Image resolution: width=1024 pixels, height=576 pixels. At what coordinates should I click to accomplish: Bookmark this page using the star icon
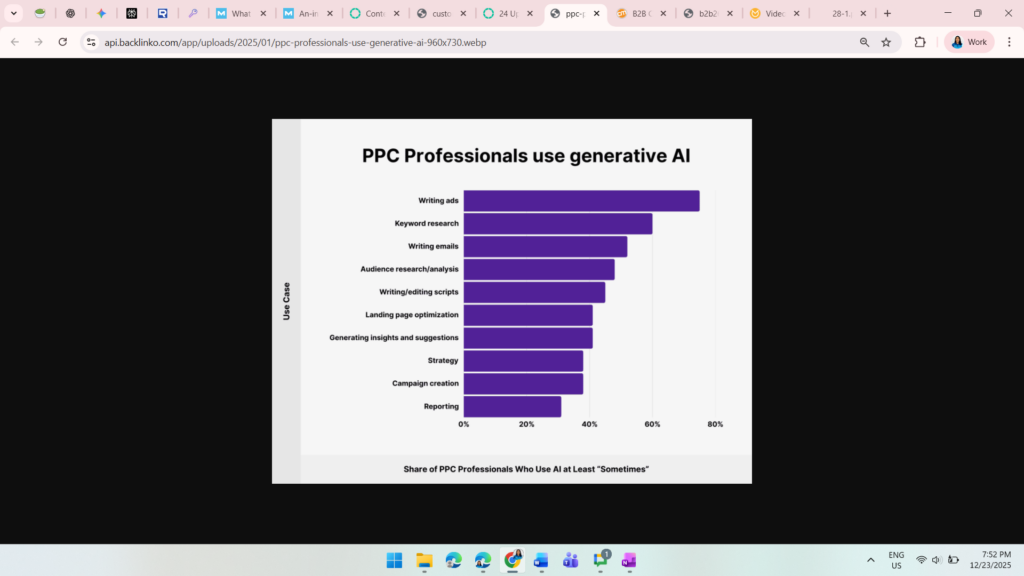888,42
